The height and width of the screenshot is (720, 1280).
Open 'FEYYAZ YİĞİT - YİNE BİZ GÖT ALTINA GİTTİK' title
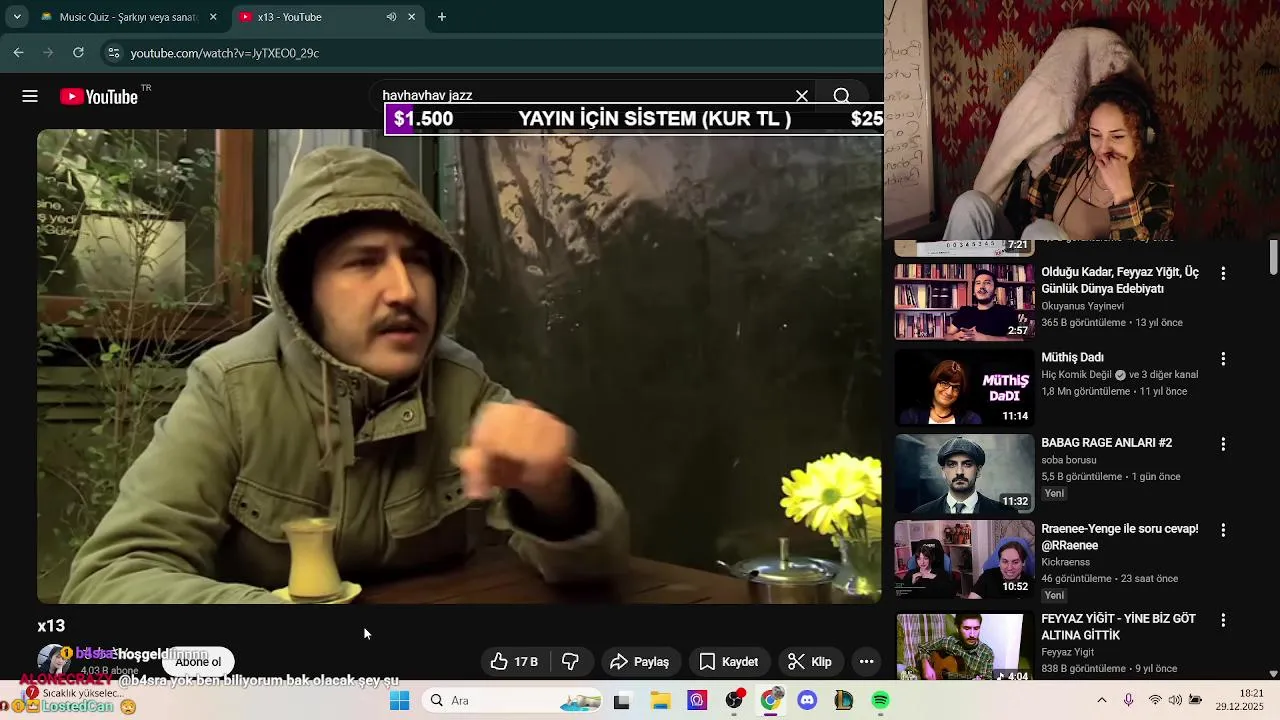pos(1118,627)
